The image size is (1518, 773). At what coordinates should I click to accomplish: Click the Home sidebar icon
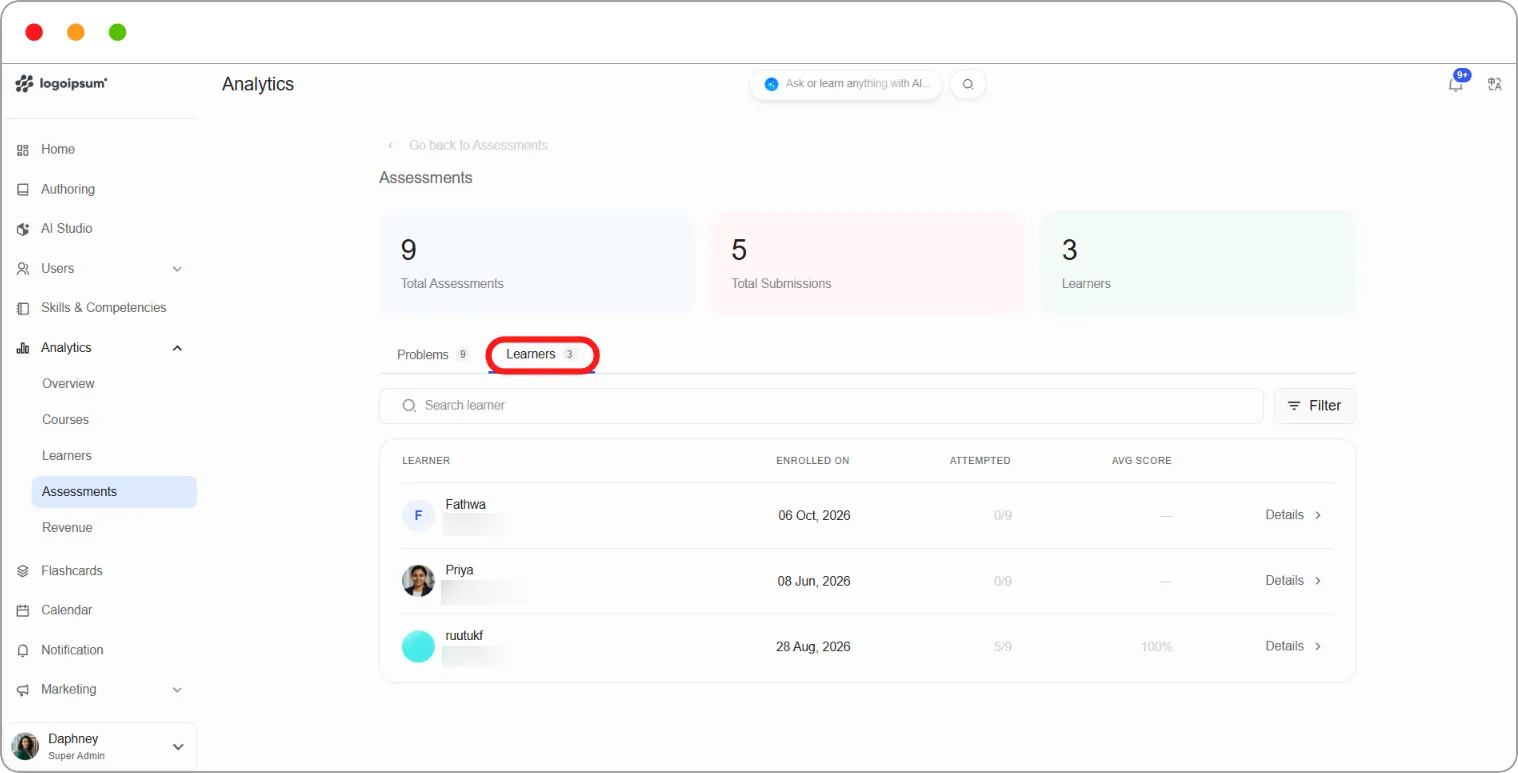23,150
